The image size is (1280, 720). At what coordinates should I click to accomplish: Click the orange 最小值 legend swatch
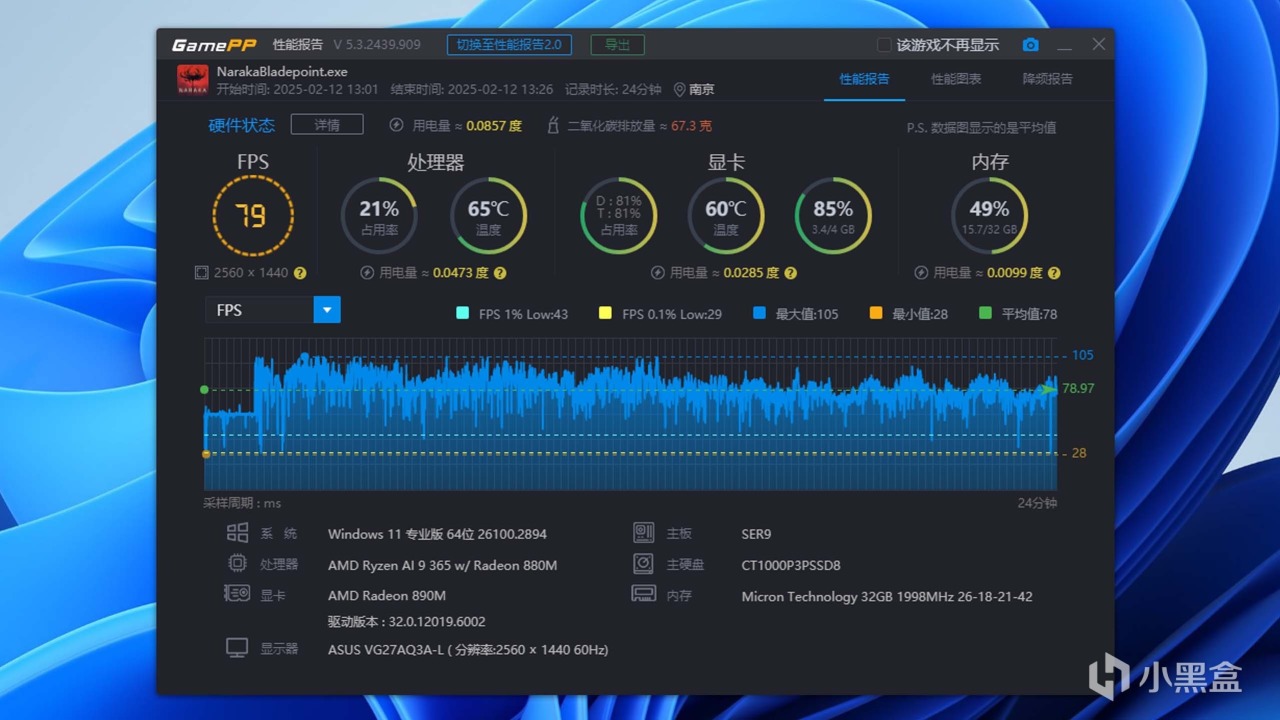click(876, 313)
